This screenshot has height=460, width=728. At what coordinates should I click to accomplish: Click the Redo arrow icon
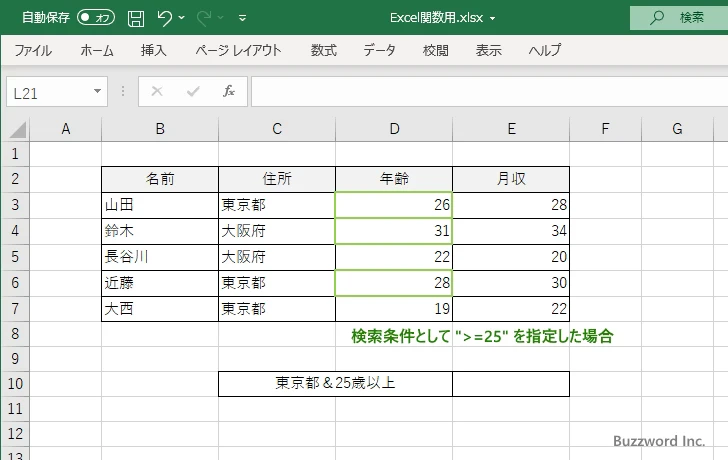[x=207, y=17]
